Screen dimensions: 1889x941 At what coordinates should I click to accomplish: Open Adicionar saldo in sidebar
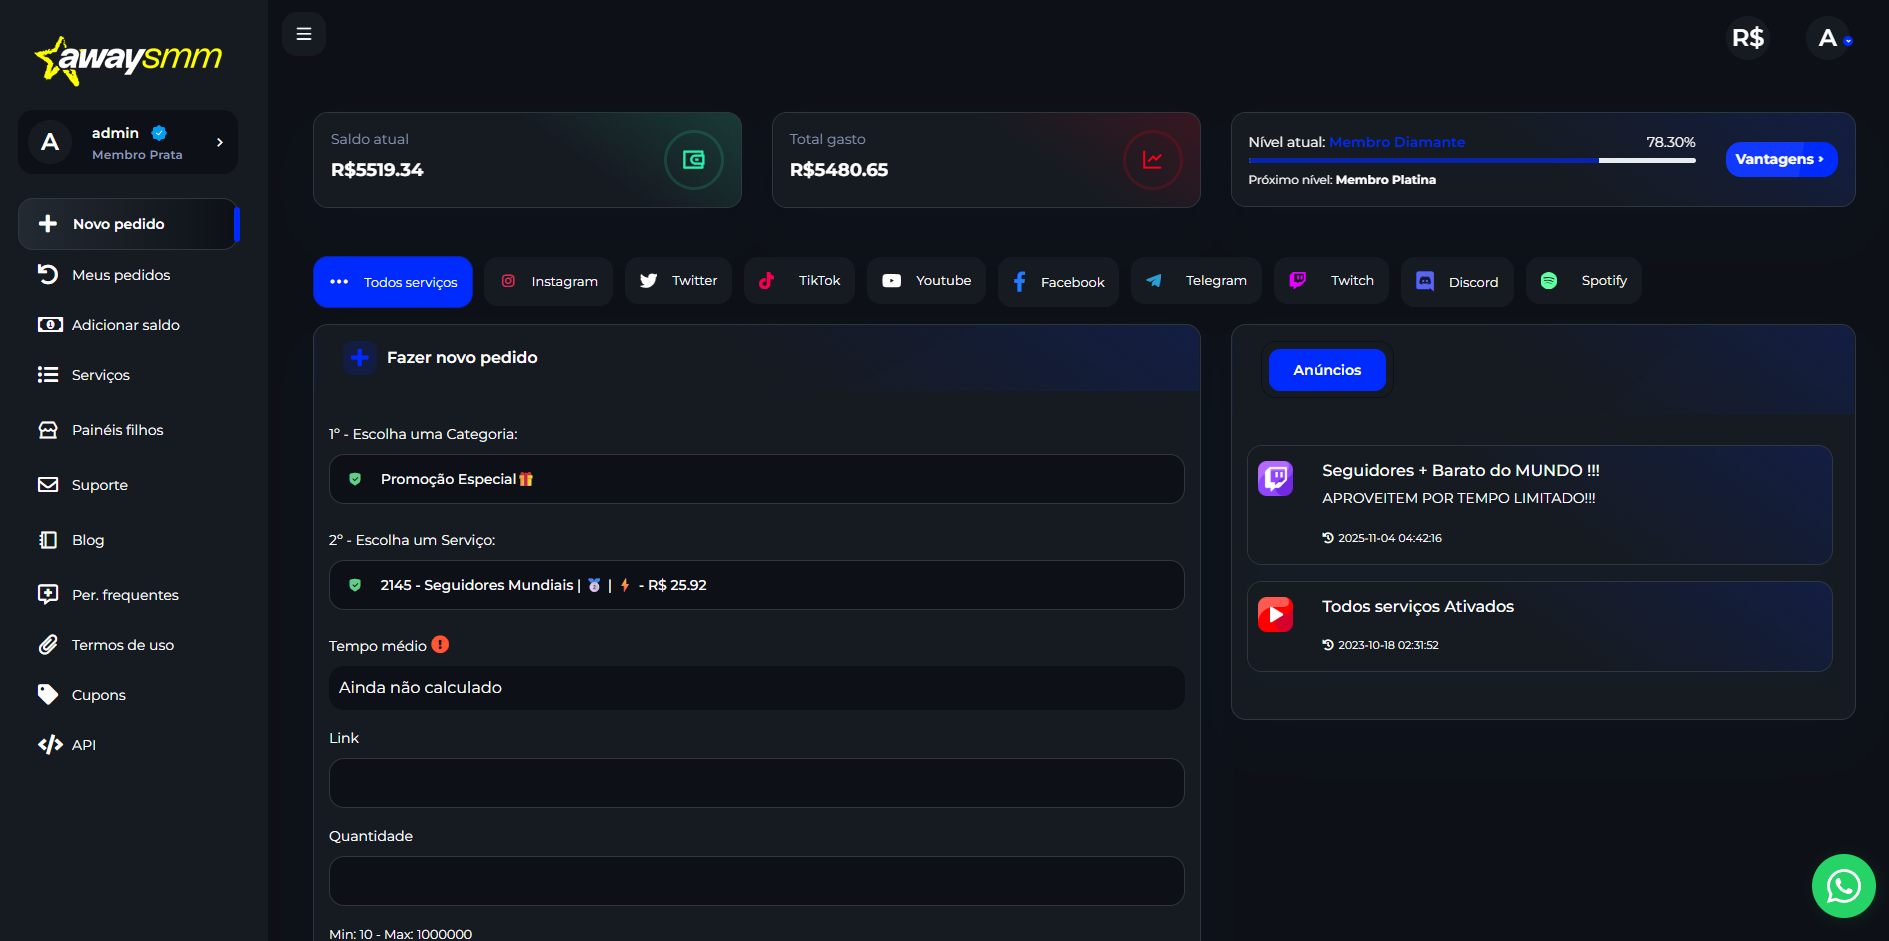(x=125, y=325)
